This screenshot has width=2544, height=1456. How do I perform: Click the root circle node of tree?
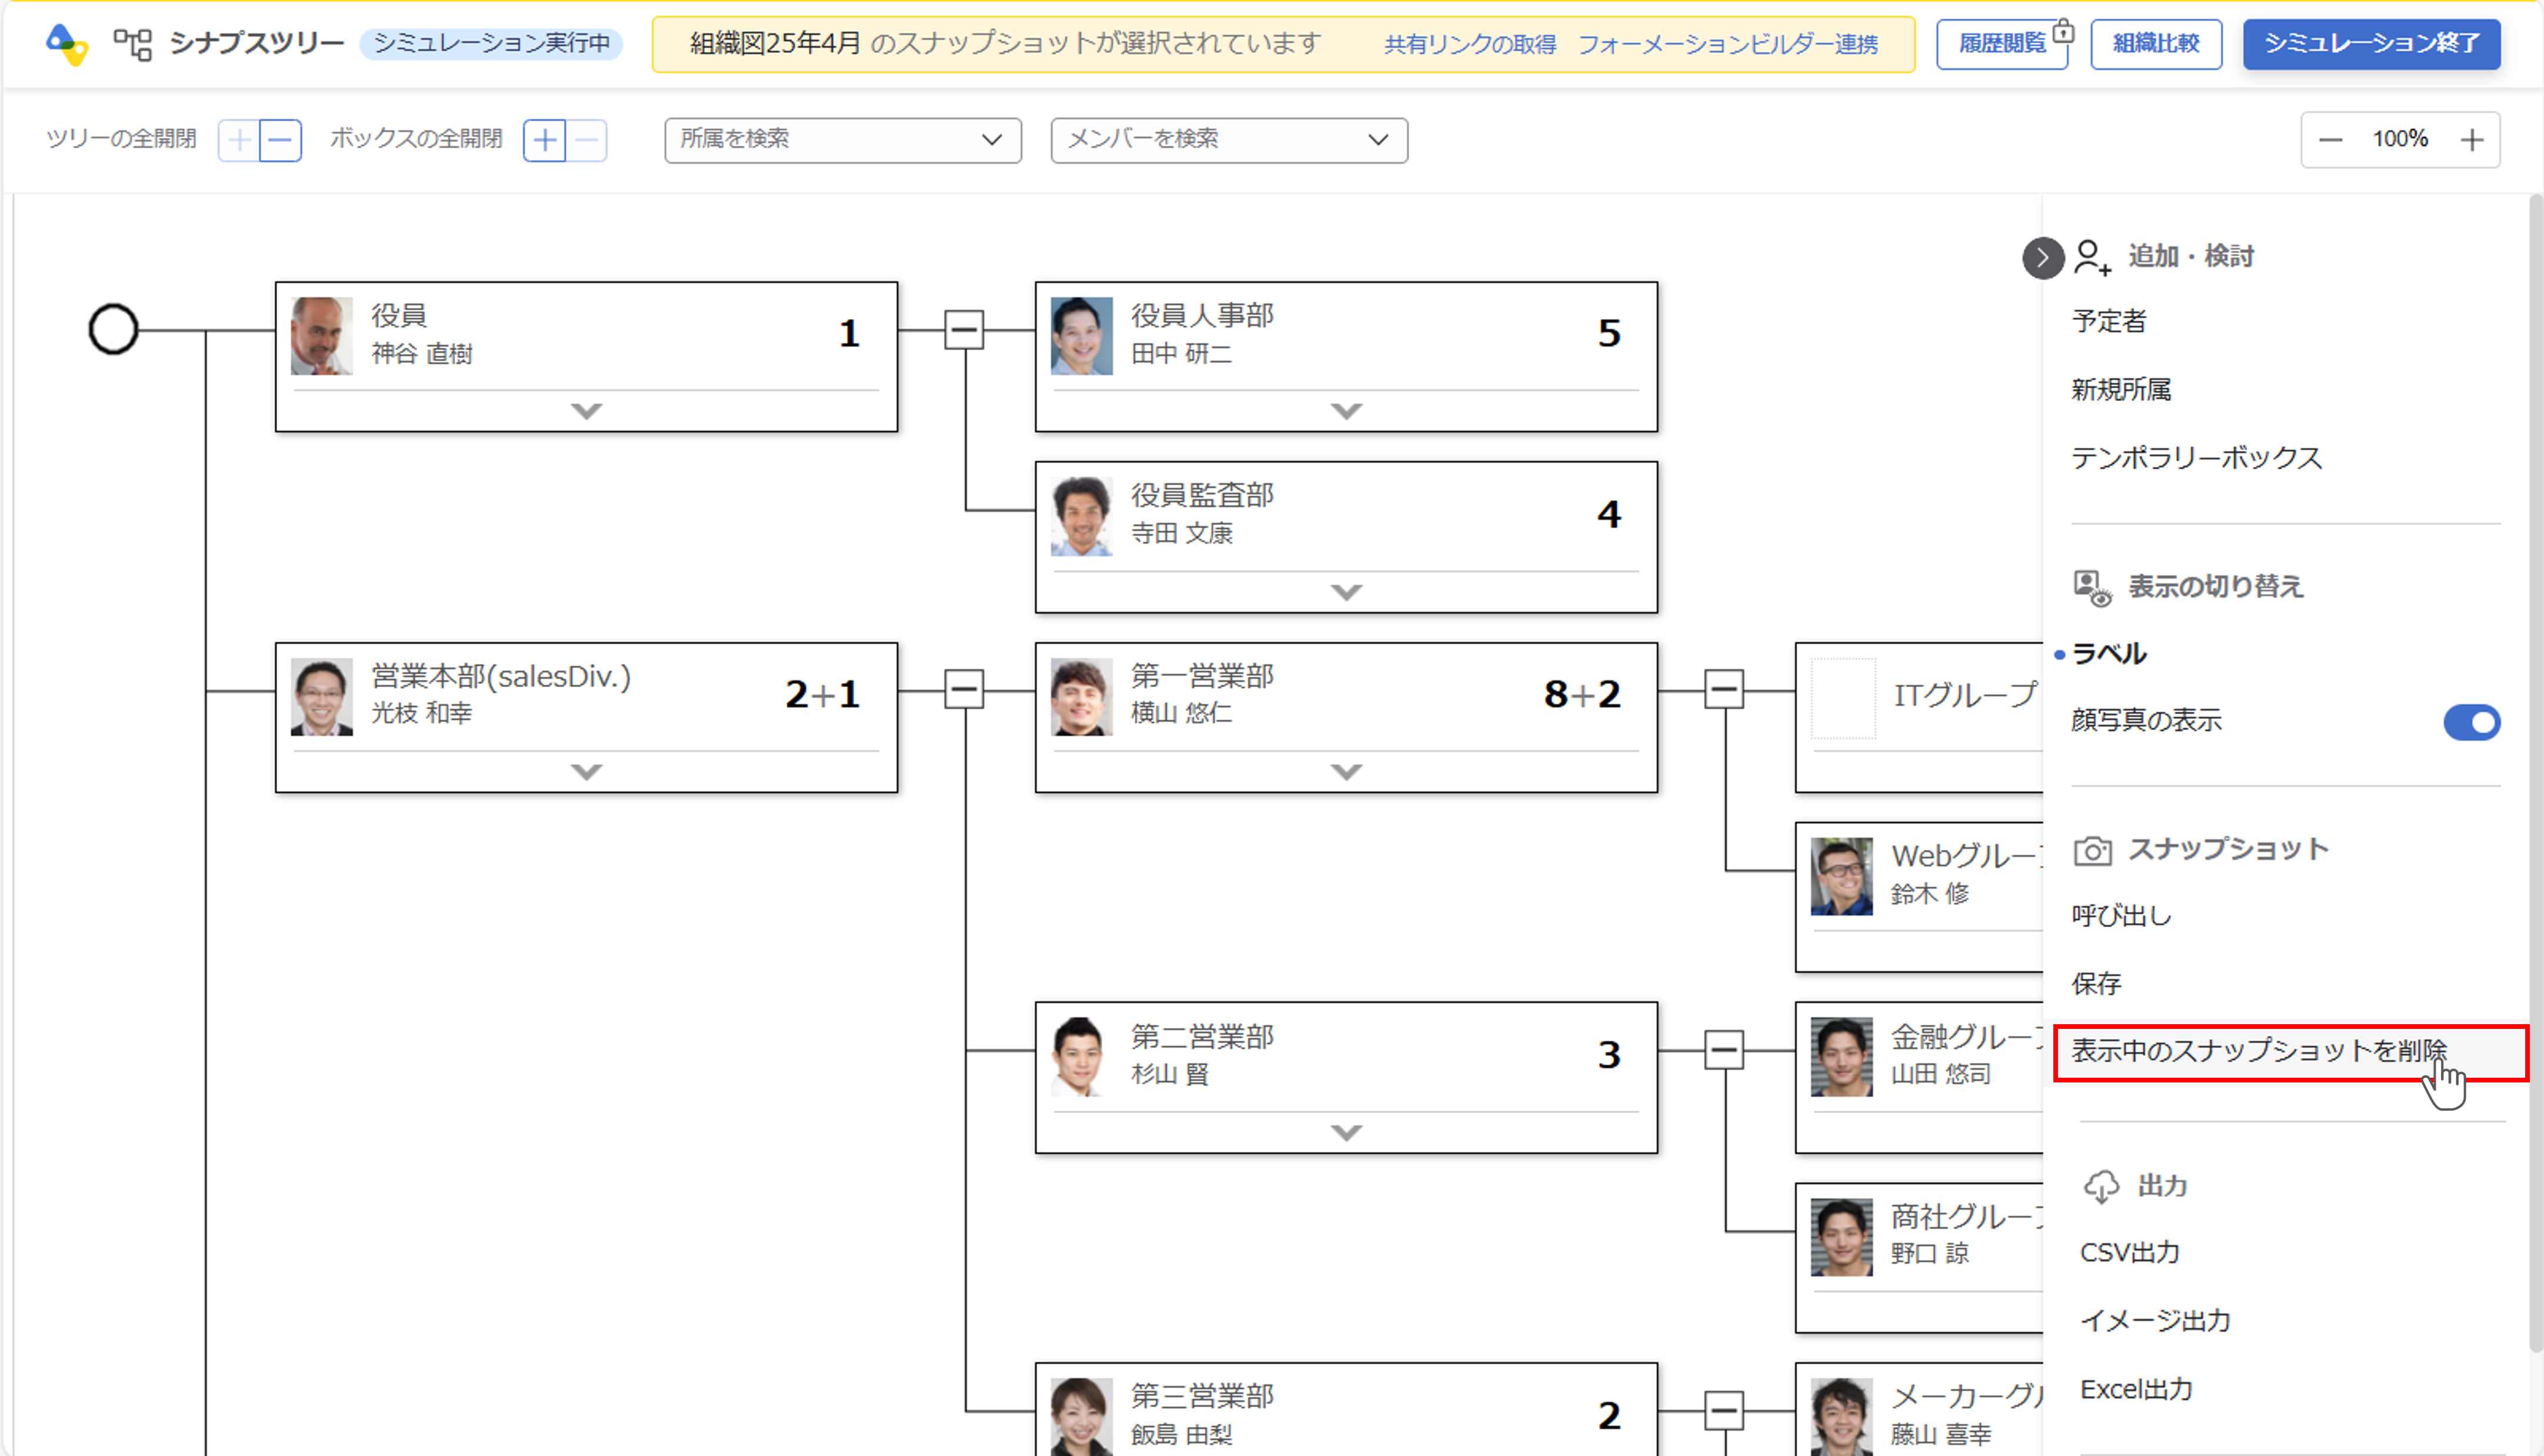(113, 329)
